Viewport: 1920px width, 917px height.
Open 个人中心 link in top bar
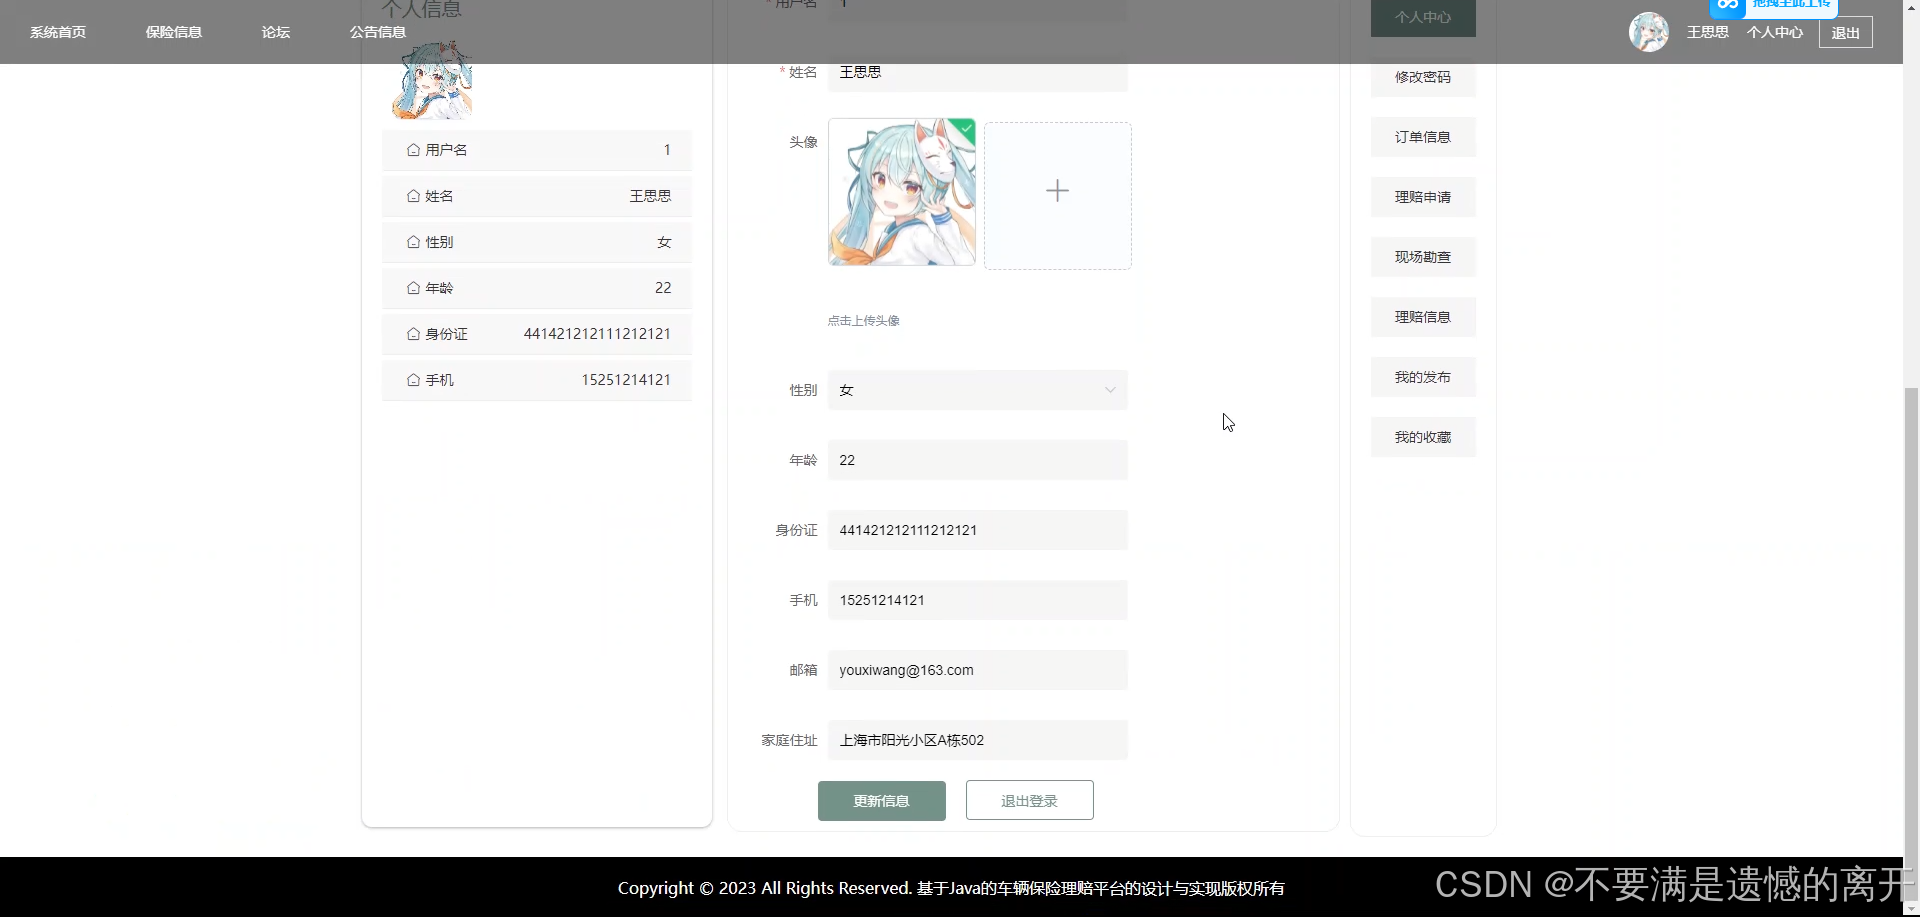click(x=1775, y=32)
